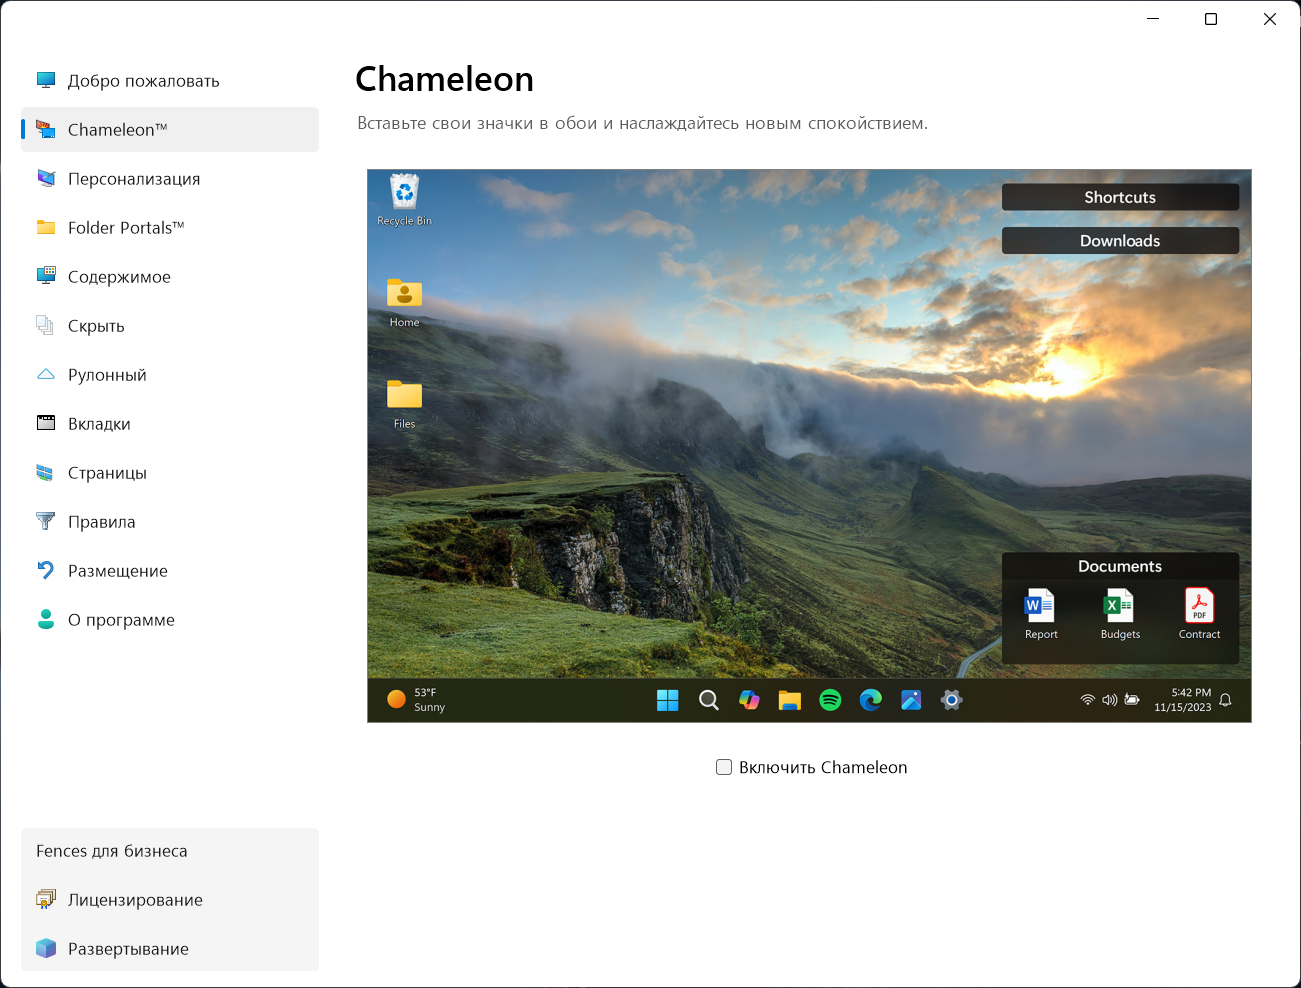Click the monitor icon beside Добро пожаловать
The width and height of the screenshot is (1301, 988).
[46, 80]
